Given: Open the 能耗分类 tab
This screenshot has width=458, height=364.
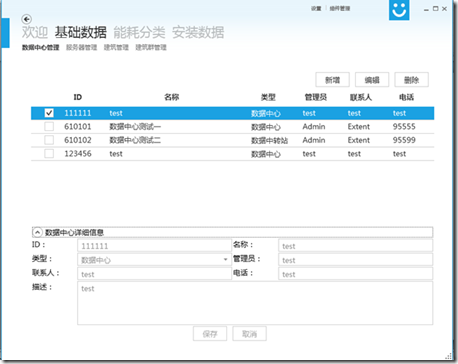Looking at the screenshot, I should click(x=139, y=32).
